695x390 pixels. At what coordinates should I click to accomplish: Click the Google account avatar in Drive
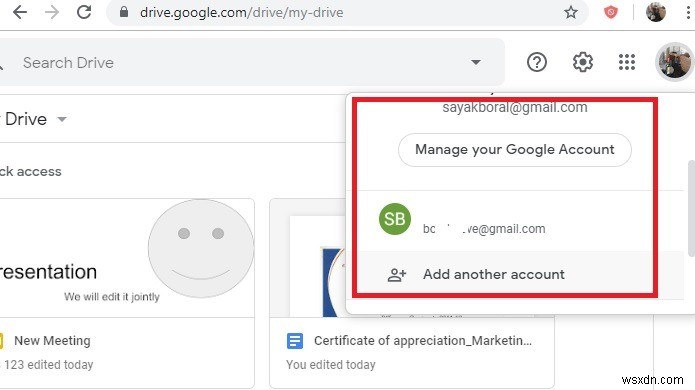675,62
